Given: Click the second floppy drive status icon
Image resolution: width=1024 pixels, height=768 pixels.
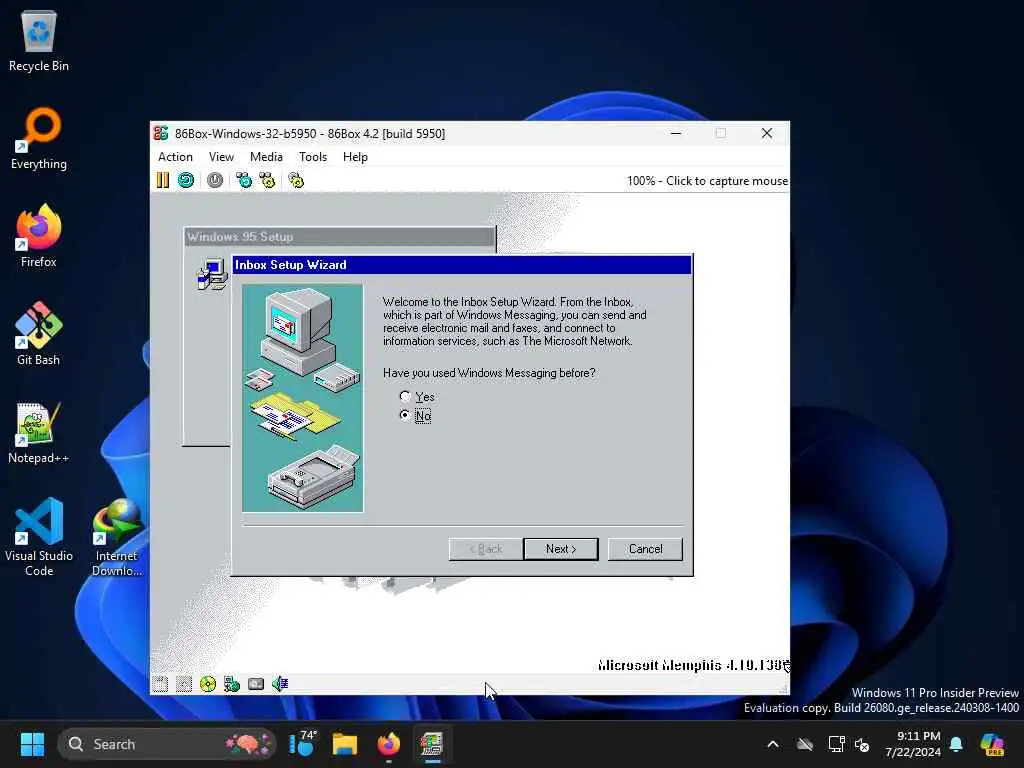Looking at the screenshot, I should 184,684.
